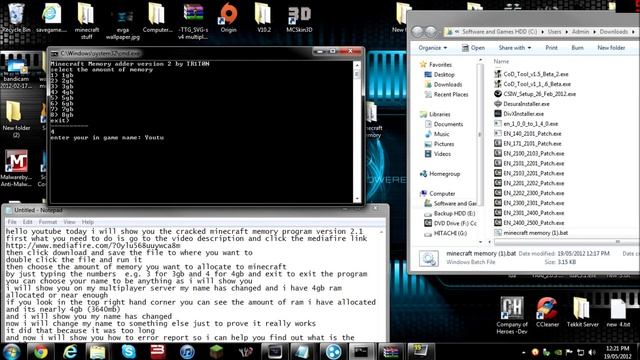Select DivXInstaller.exe in file list

[519, 114]
